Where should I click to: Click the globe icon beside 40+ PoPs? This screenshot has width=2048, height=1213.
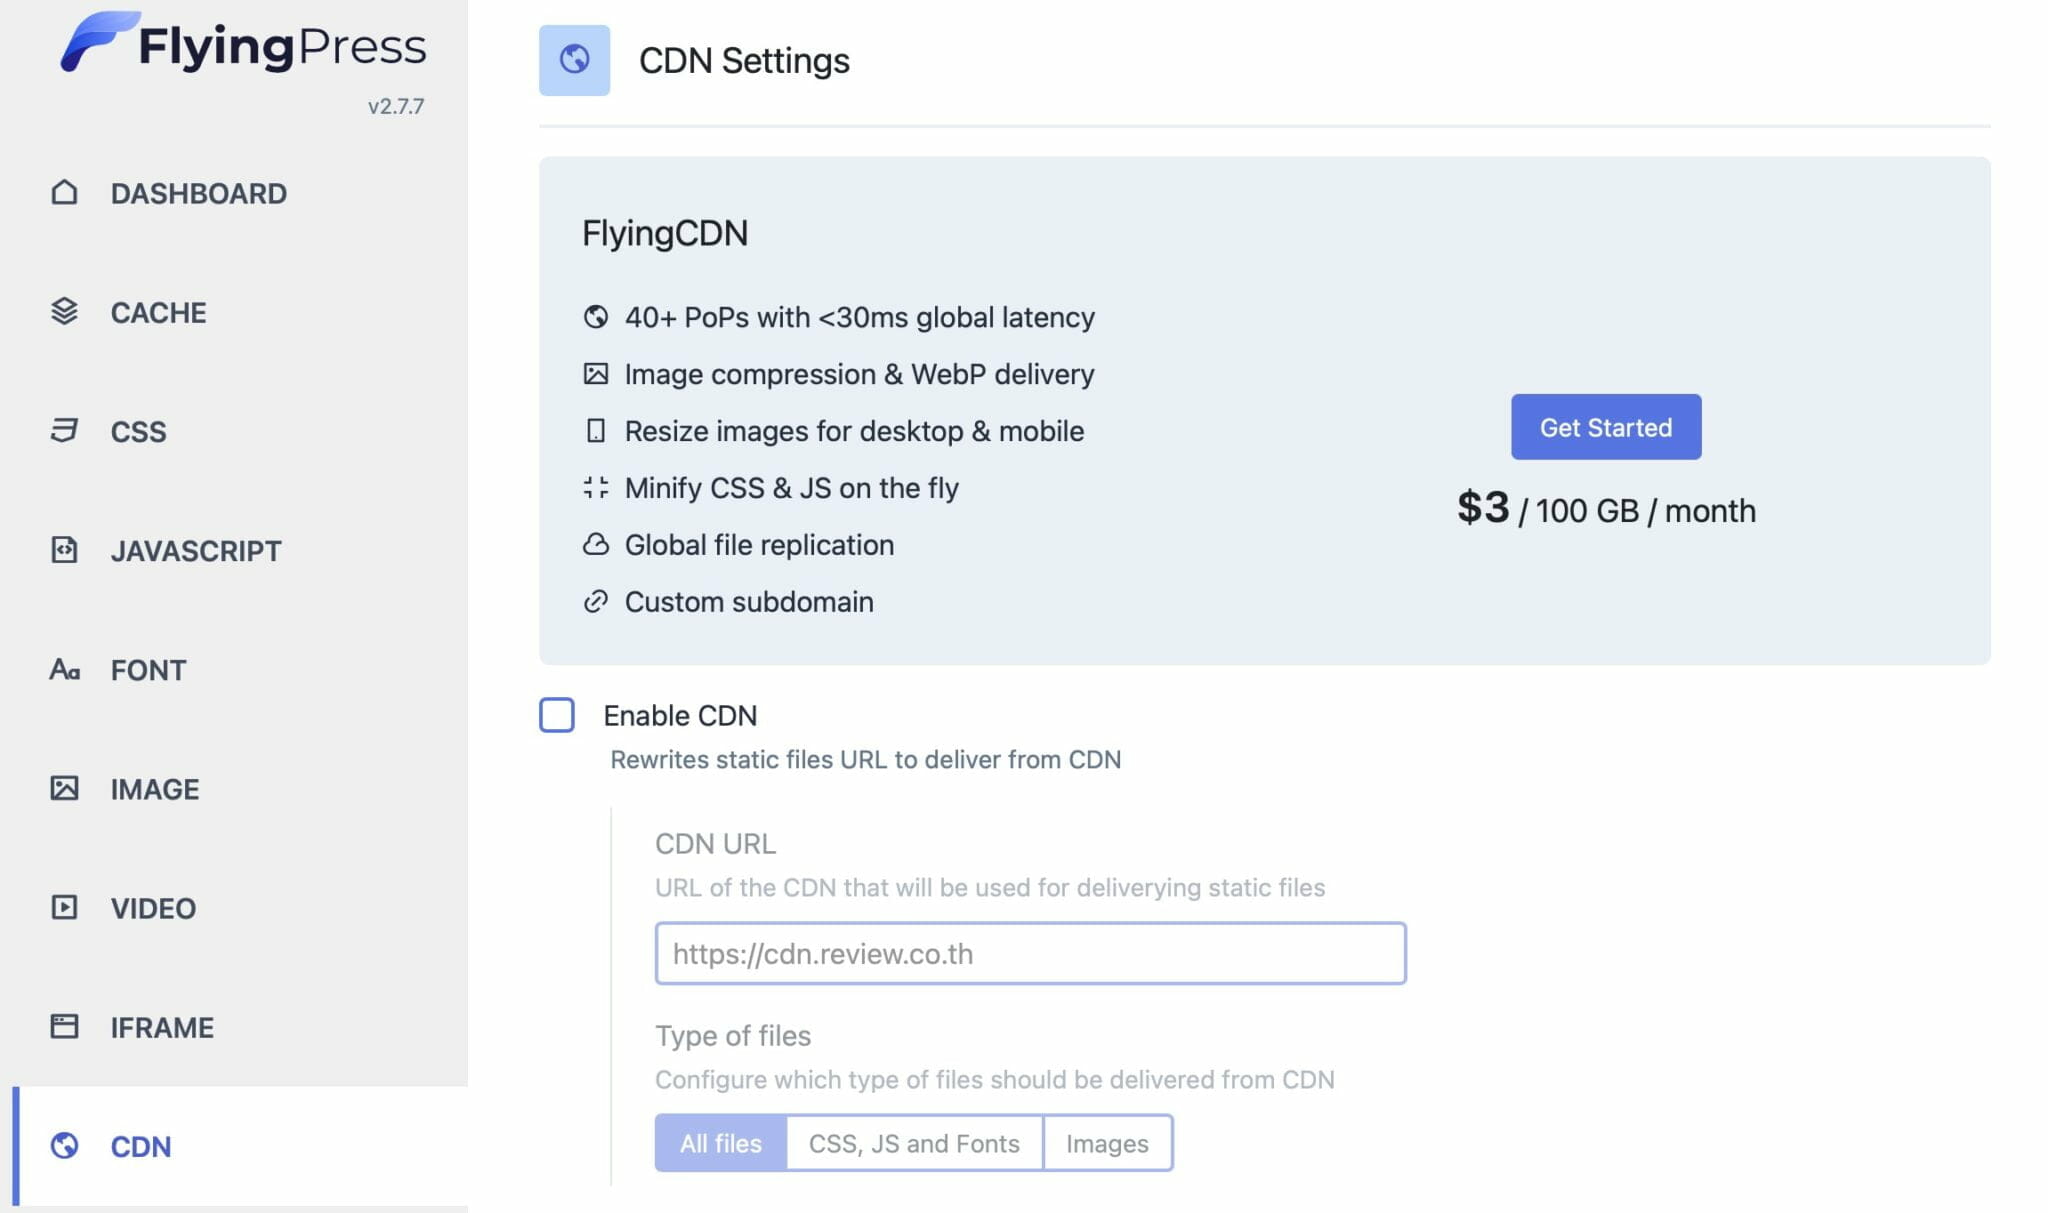(x=596, y=317)
